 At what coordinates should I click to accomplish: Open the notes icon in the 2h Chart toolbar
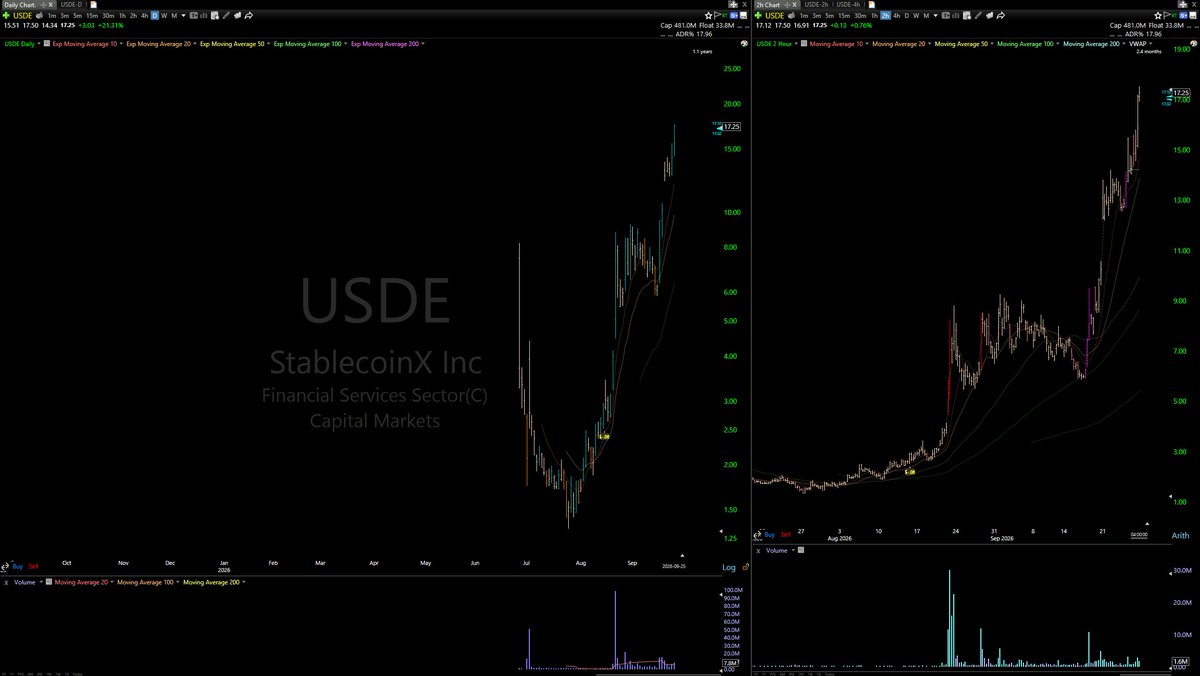point(966,16)
